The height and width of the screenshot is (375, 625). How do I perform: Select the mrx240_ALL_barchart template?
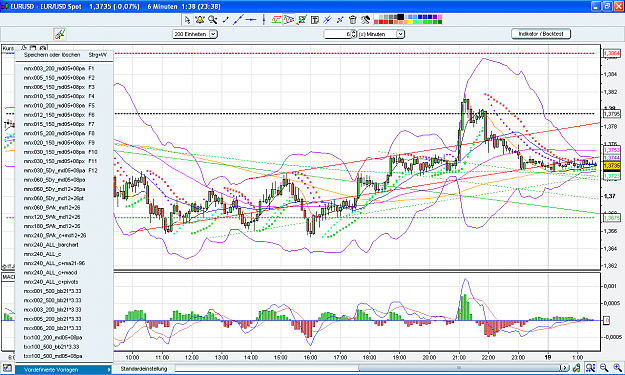pyautogui.click(x=65, y=245)
